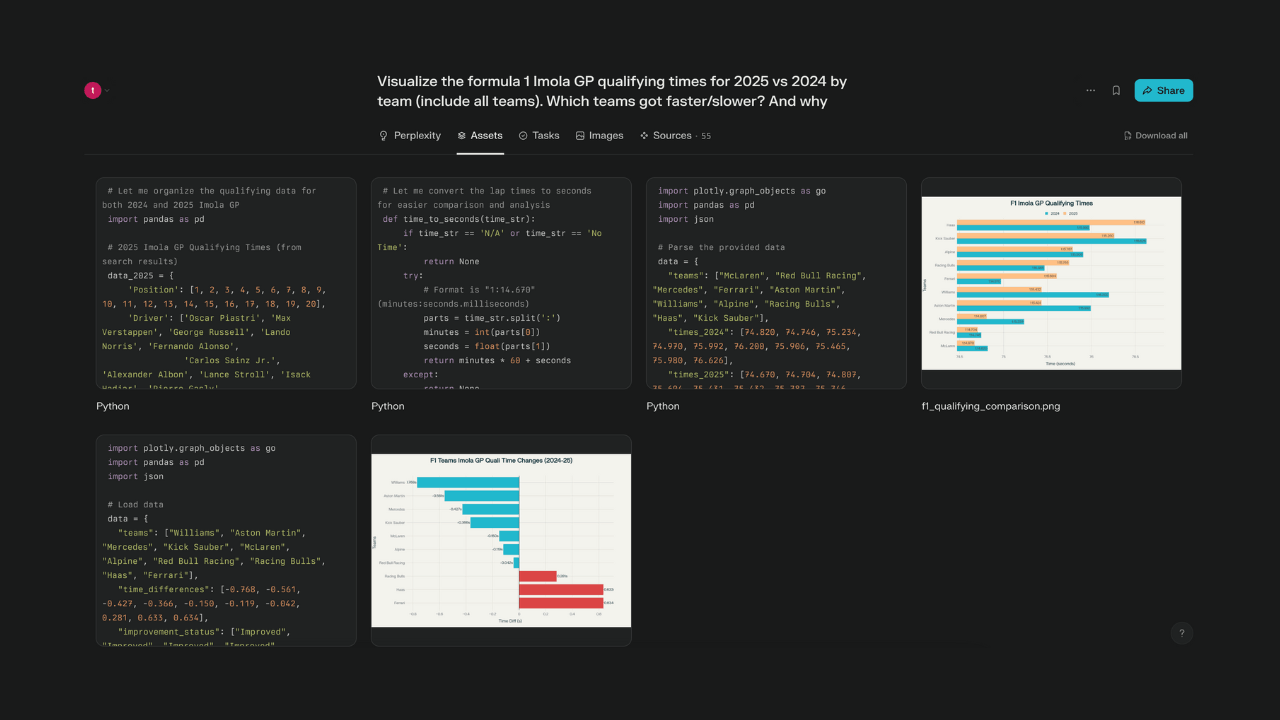
Task: Expand the account chevron beside the avatar
Action: tap(107, 91)
